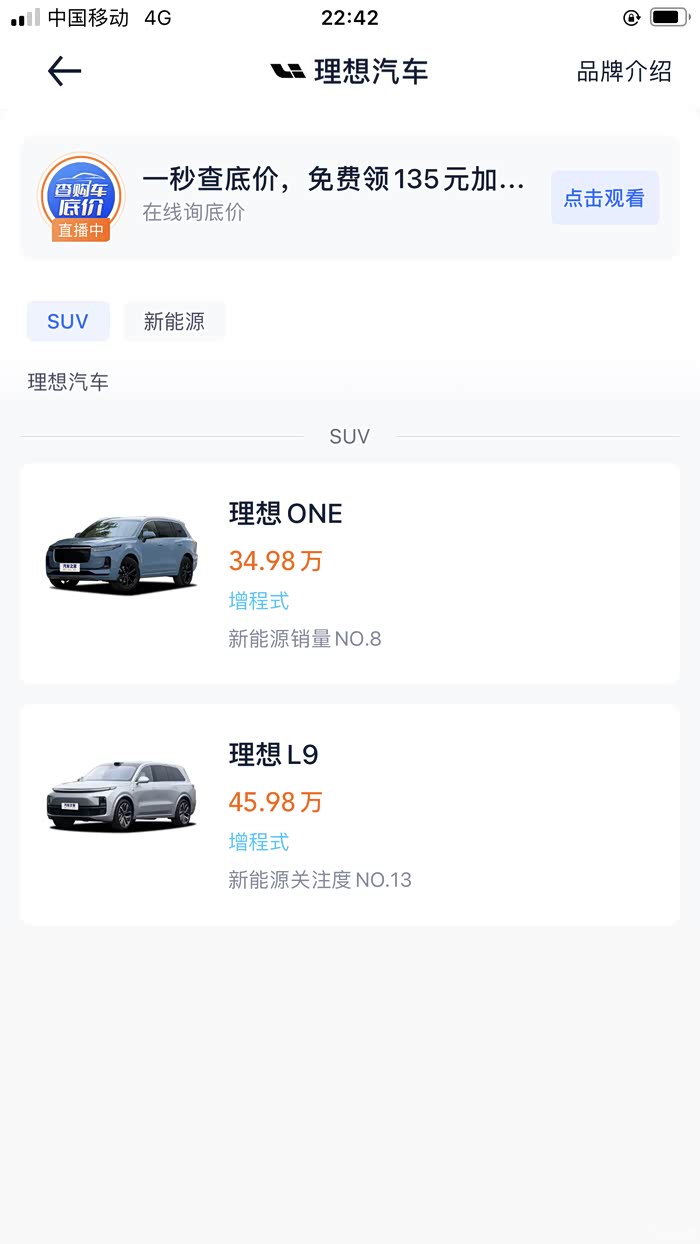Screen dimensions: 700x1244
Task: Tap the 理想 L9 model name
Action: pyautogui.click(x=273, y=755)
